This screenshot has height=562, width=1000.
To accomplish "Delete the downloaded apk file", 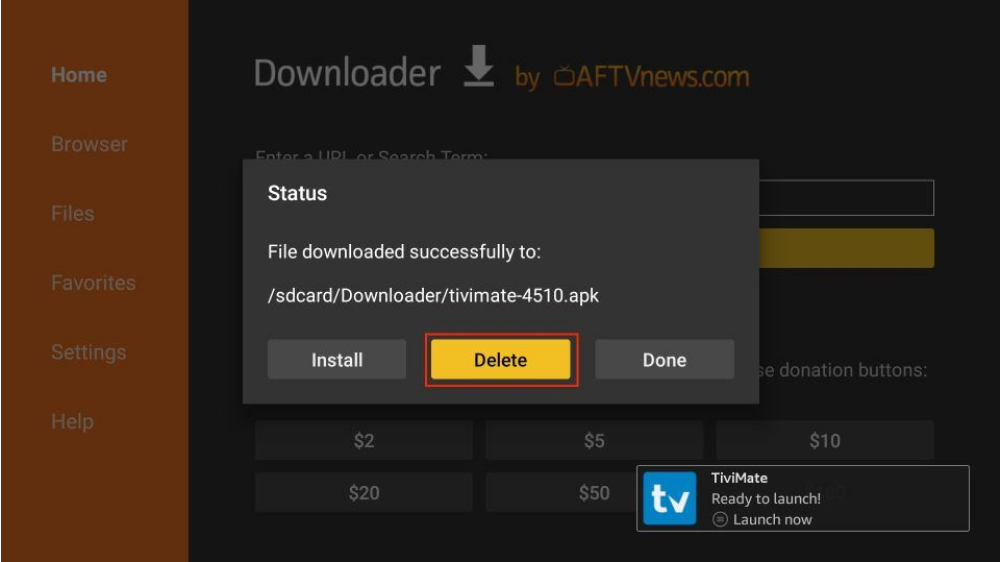I will click(501, 360).
